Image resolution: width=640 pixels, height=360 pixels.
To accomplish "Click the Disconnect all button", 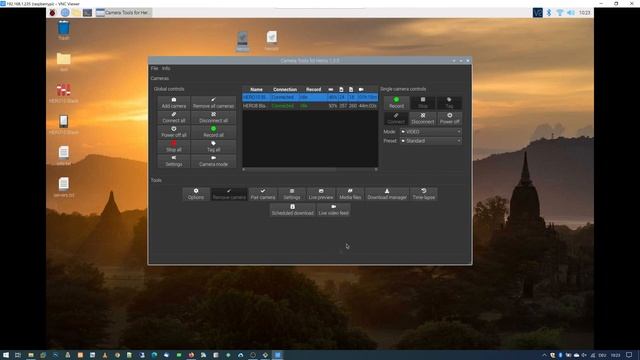I will click(213, 118).
